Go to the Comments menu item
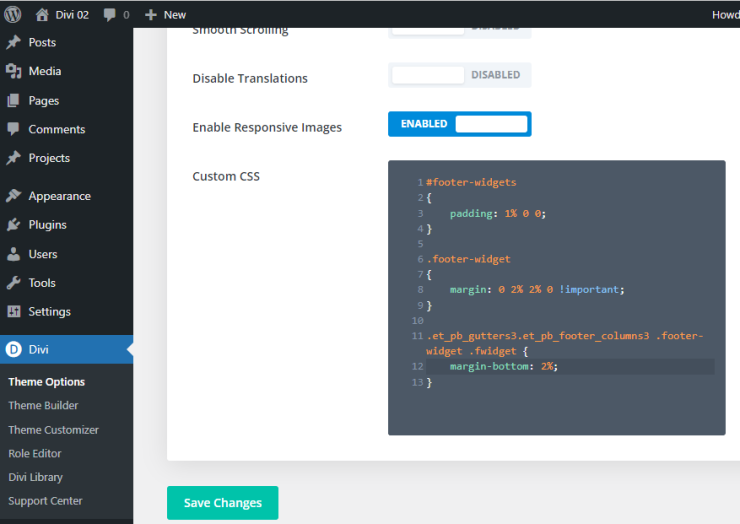The height and width of the screenshot is (524, 740). pyautogui.click(x=67, y=129)
